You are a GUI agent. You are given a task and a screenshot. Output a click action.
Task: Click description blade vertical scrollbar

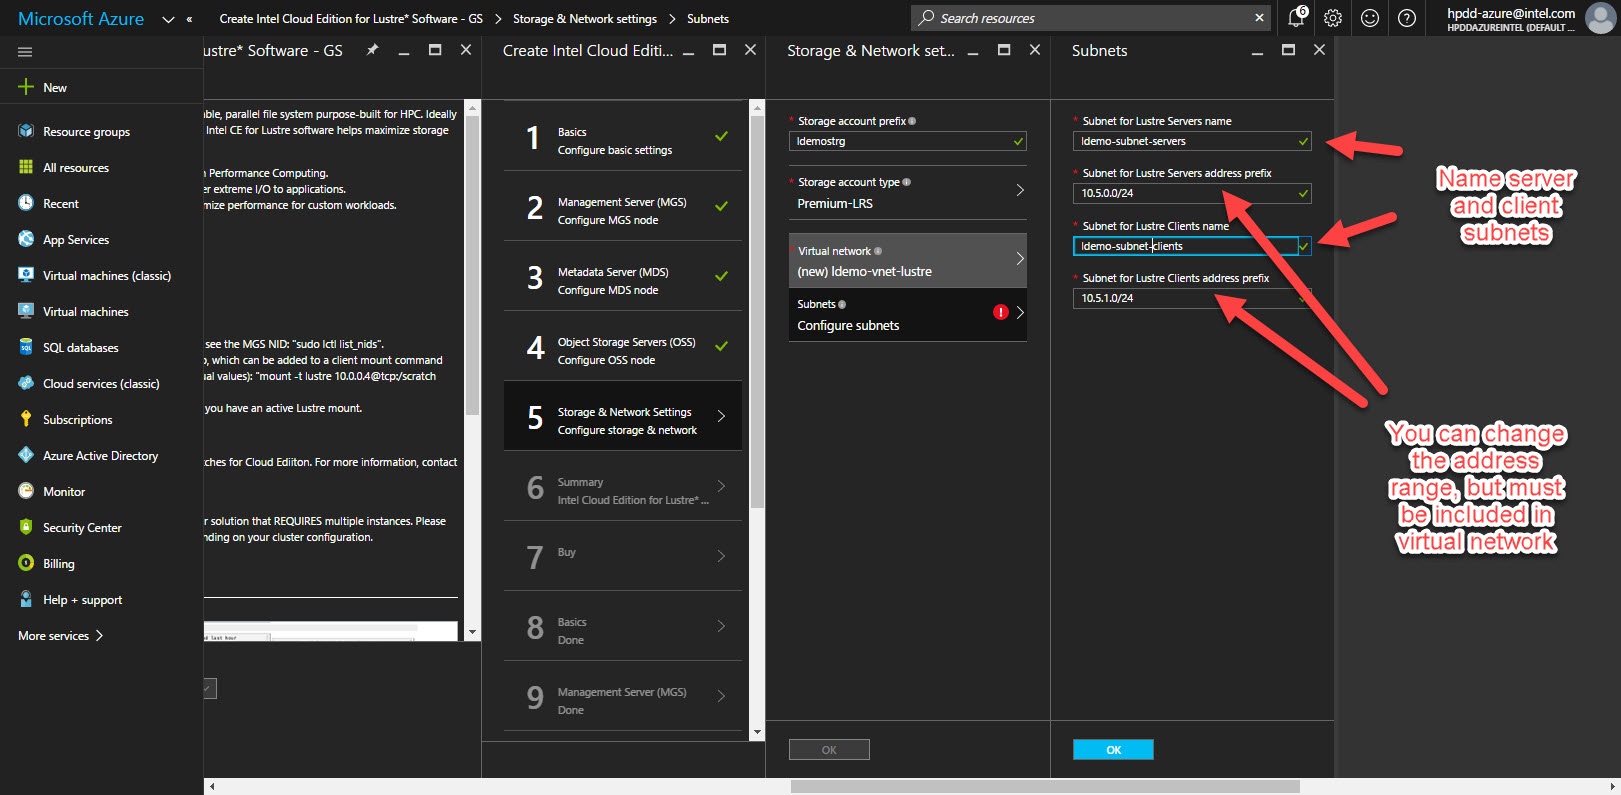coord(473,265)
